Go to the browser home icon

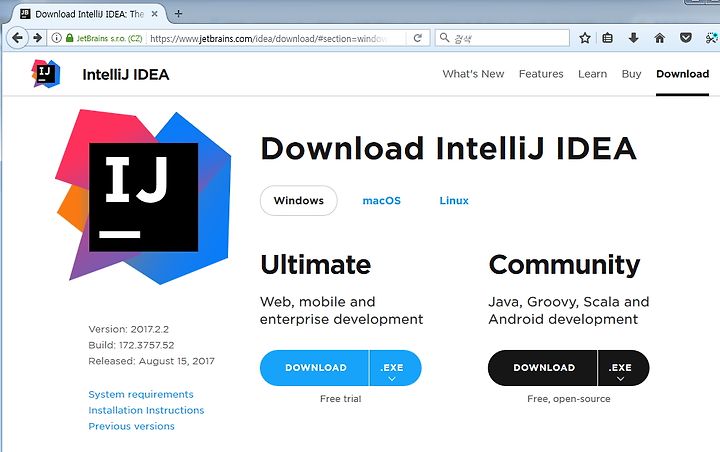tap(659, 38)
